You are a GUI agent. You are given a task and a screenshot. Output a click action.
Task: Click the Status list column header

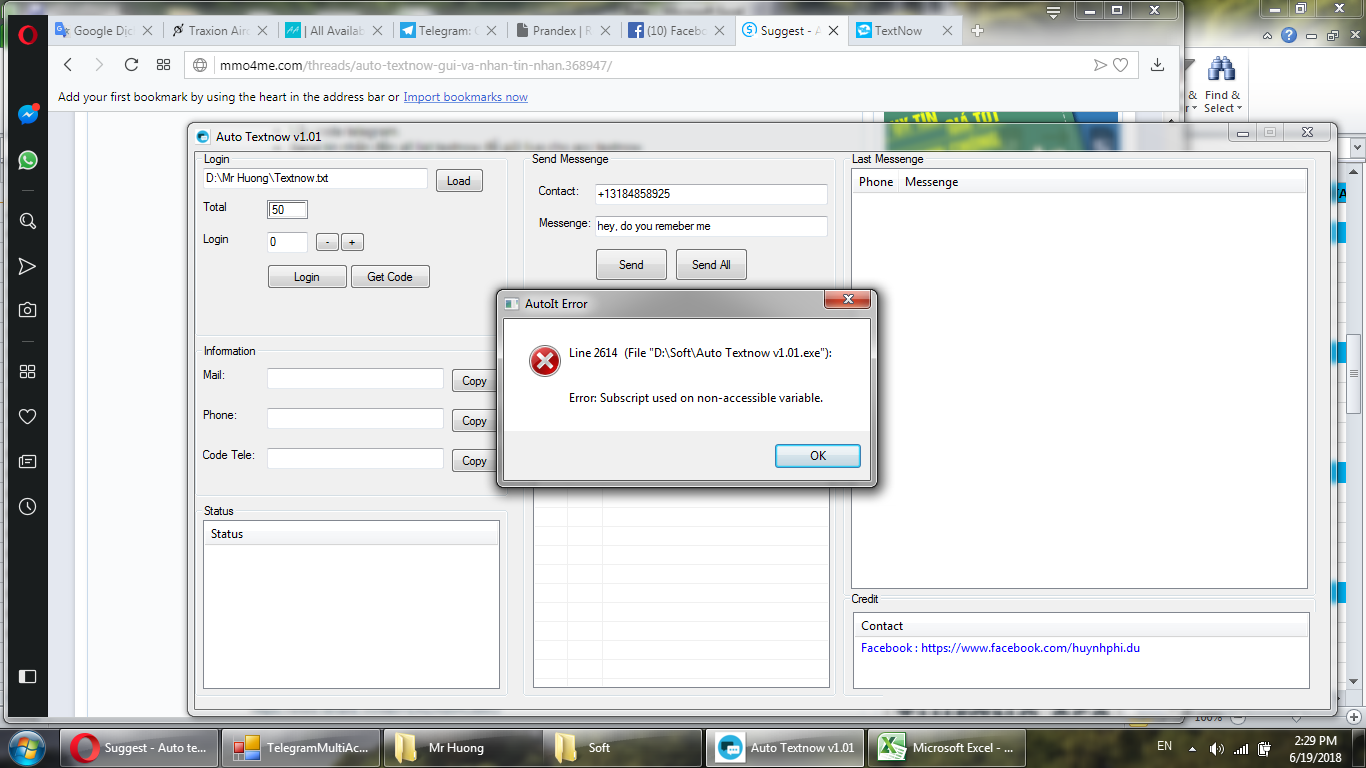click(351, 534)
